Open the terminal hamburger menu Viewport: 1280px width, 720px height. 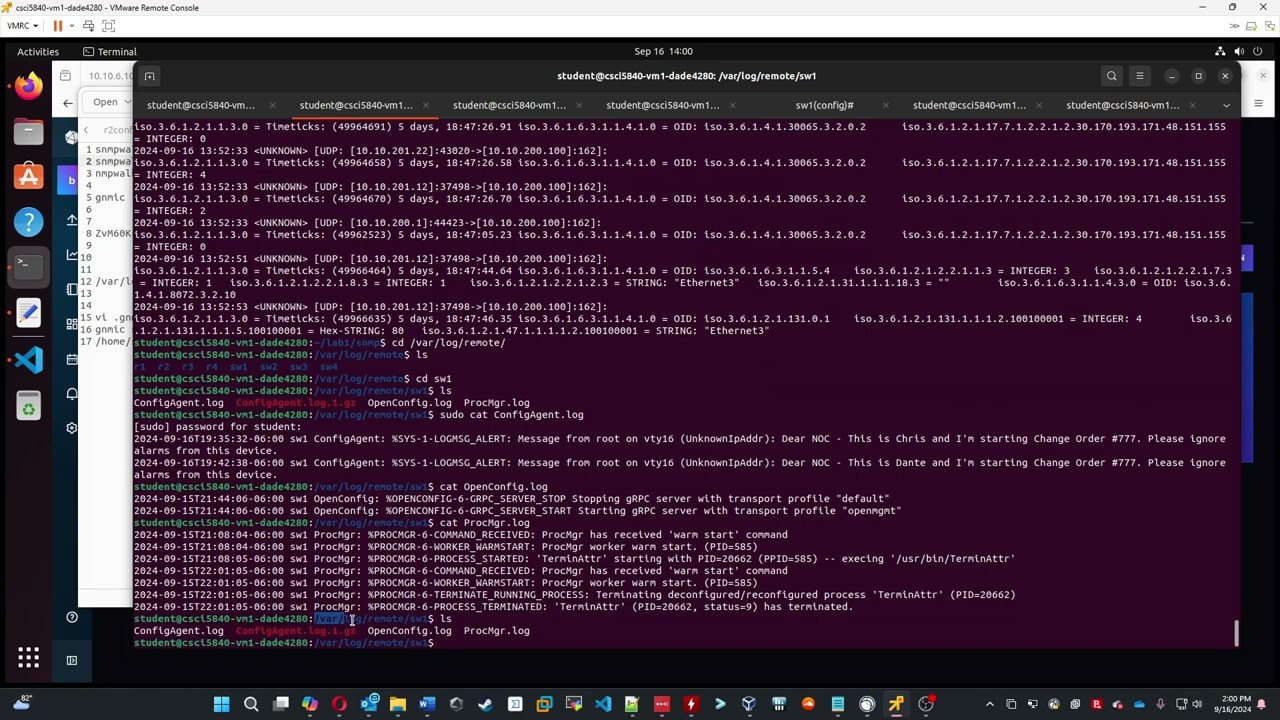pyautogui.click(x=1140, y=76)
